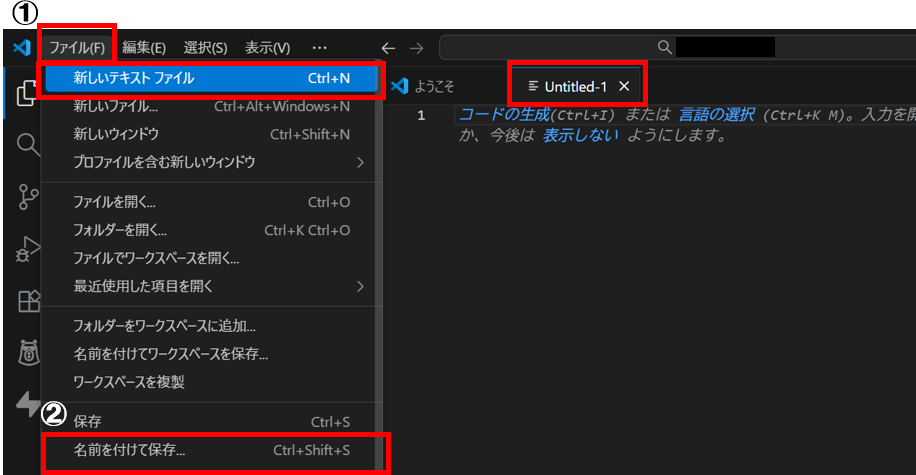916x475 pixels.
Task: Choose 新しいテキスト ファイル menu item
Action: pyautogui.click(x=211, y=78)
